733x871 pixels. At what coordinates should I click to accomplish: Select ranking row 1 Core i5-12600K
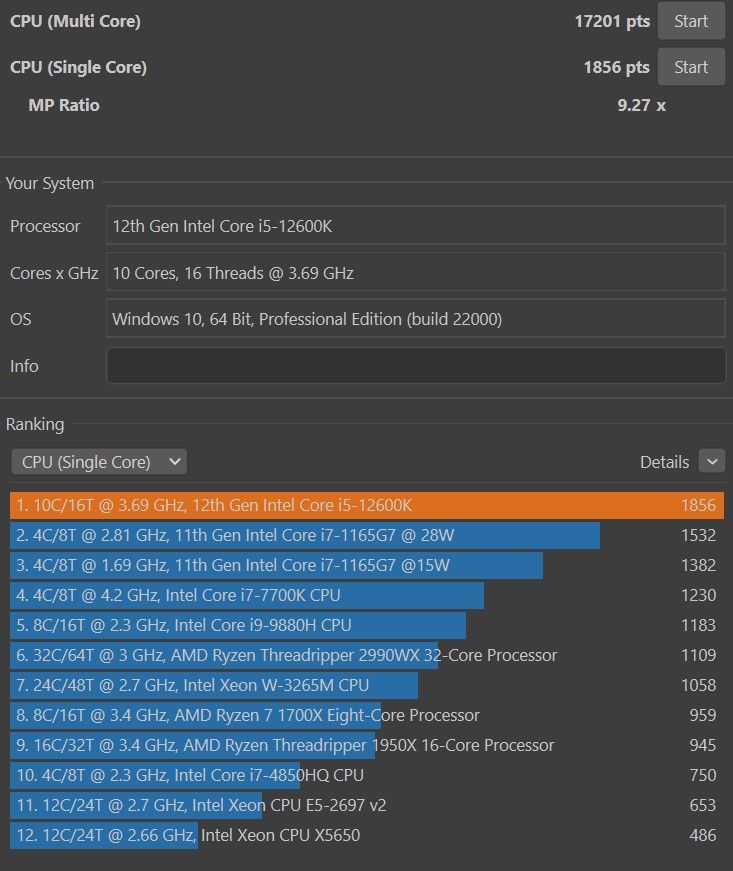(366, 505)
